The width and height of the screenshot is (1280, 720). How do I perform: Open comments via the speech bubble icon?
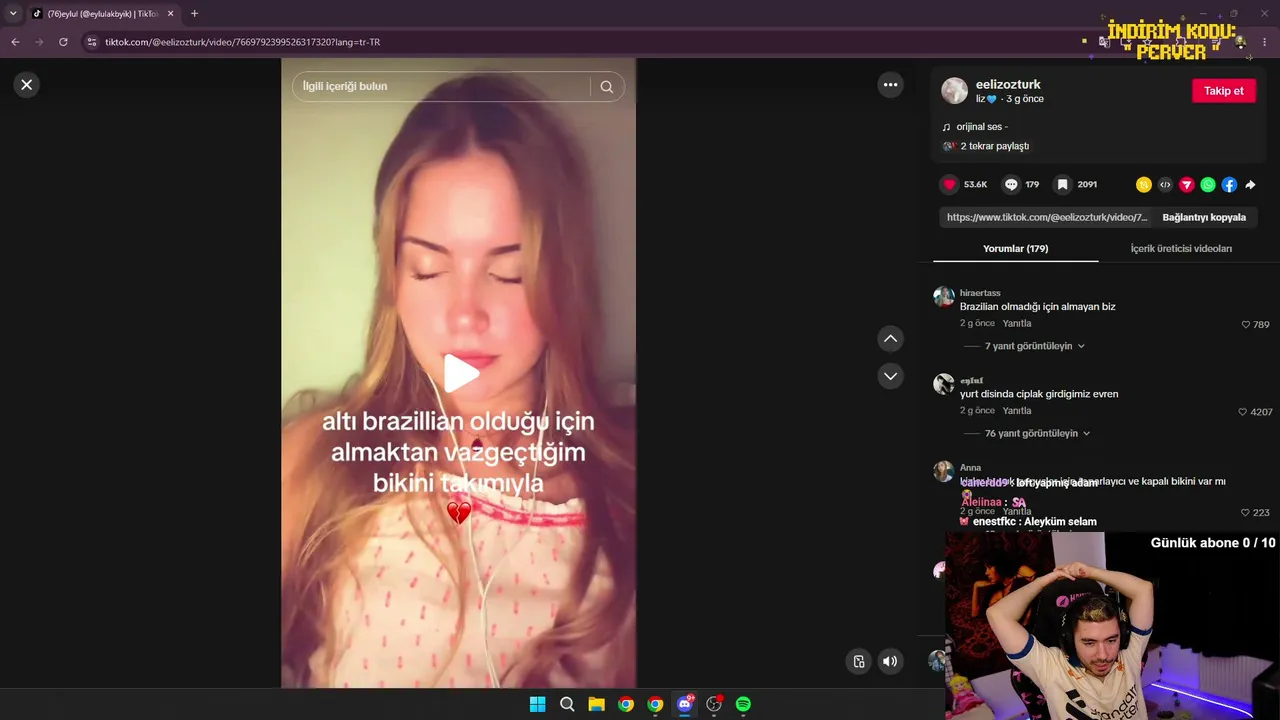[1011, 185]
